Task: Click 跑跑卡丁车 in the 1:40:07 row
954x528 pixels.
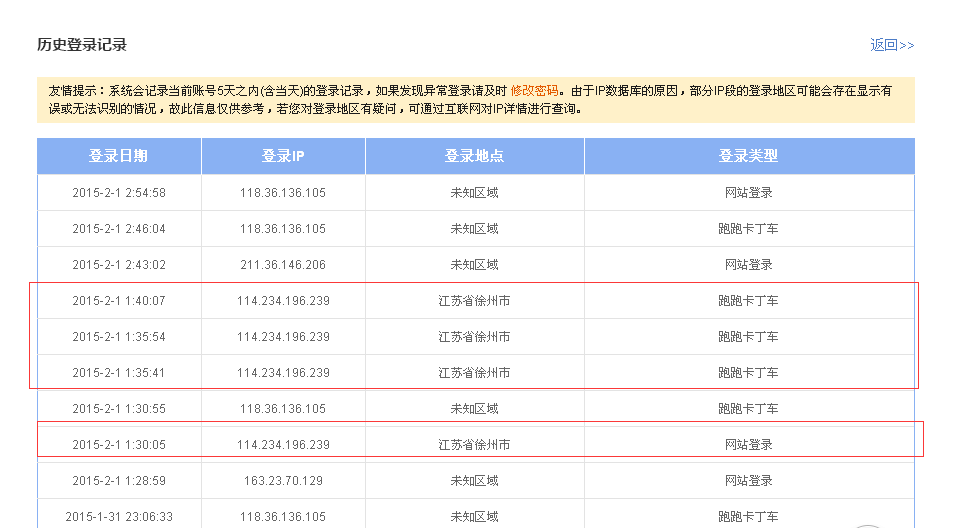Action: 749,300
